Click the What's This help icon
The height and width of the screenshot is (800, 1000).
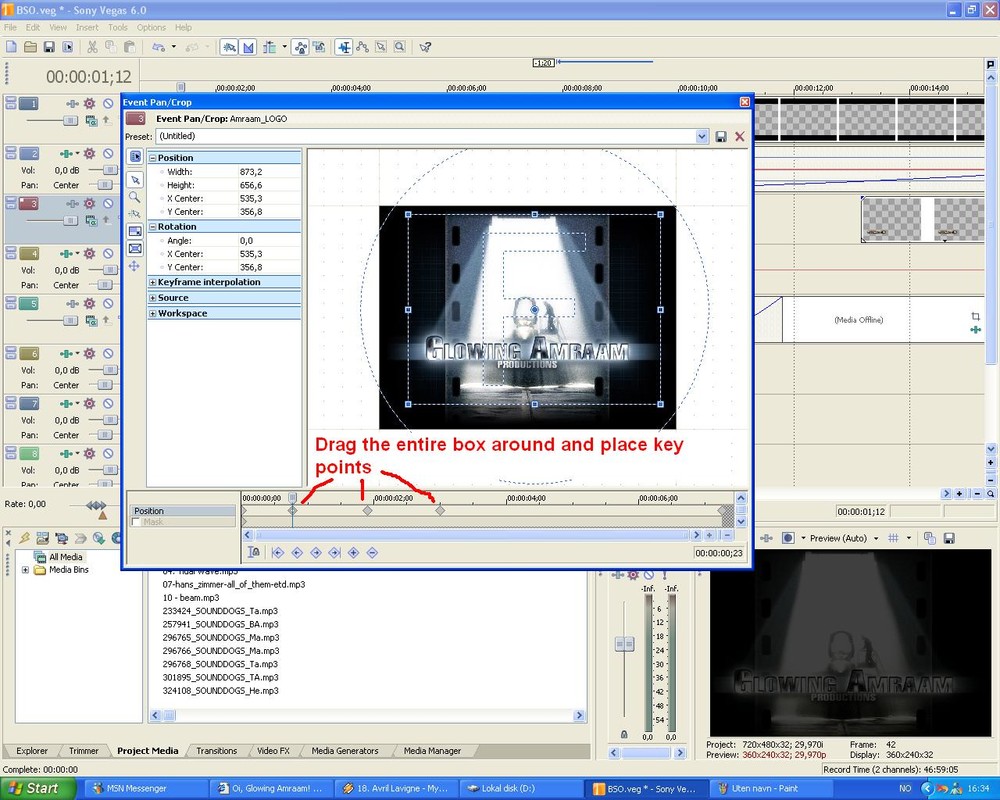pyautogui.click(x=425, y=47)
